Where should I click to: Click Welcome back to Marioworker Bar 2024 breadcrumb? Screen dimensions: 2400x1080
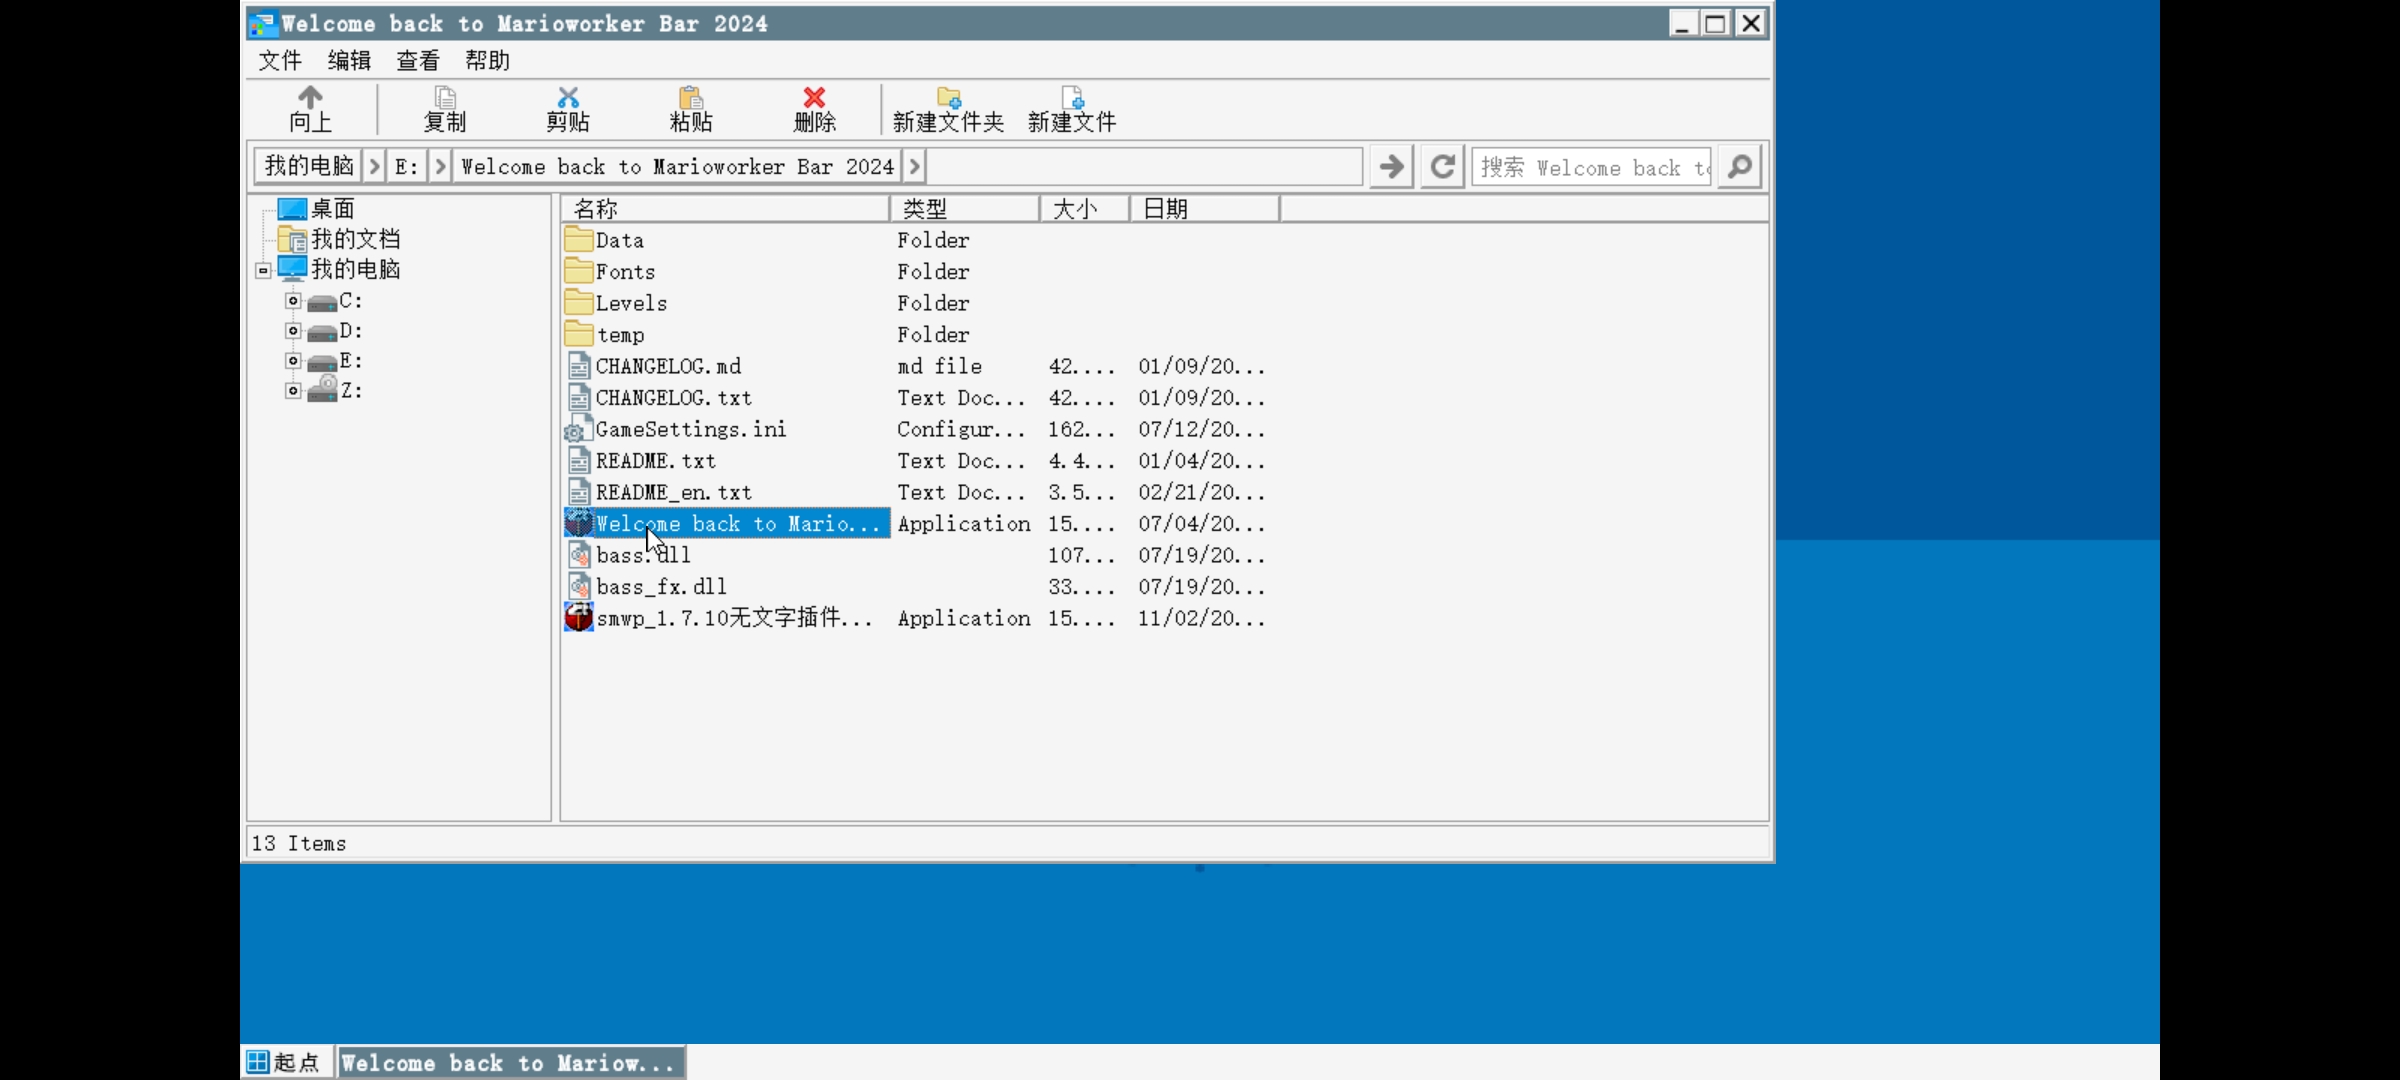[x=677, y=166]
